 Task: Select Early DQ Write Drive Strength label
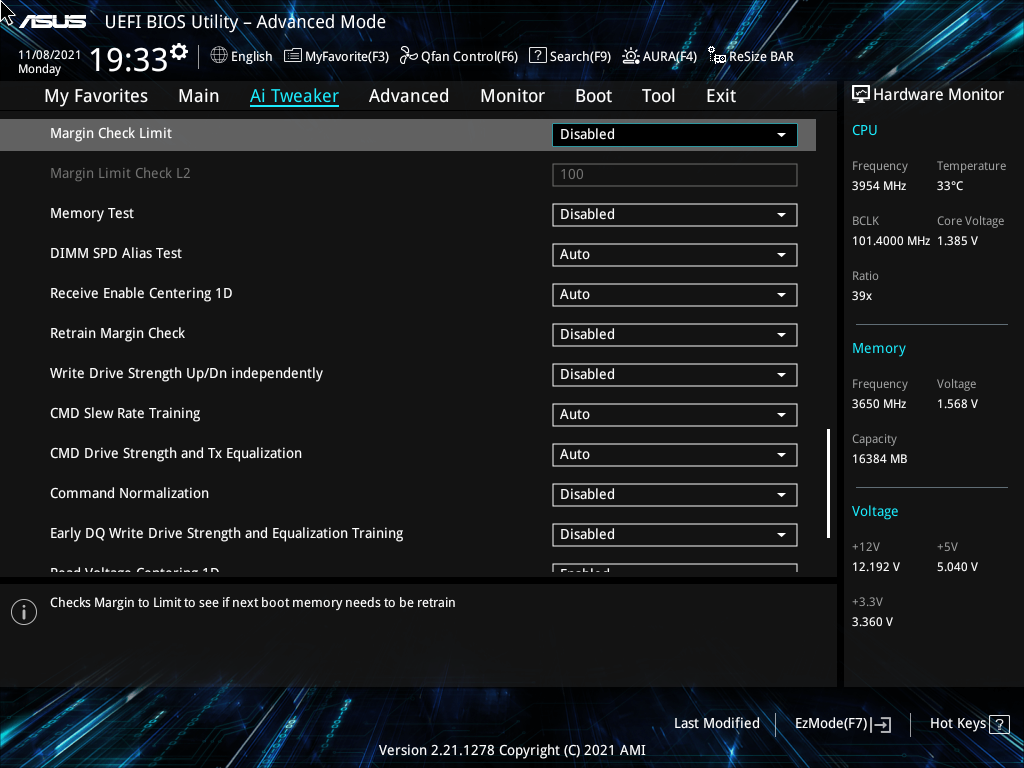click(x=227, y=534)
